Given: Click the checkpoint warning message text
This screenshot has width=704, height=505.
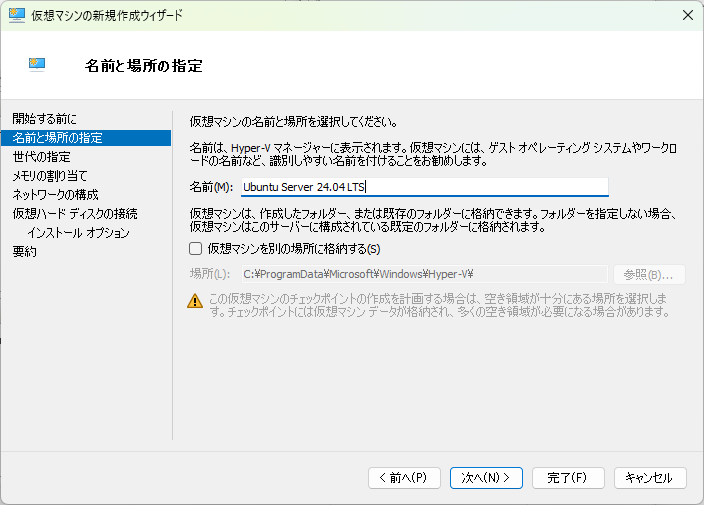Looking at the screenshot, I should click(440, 305).
